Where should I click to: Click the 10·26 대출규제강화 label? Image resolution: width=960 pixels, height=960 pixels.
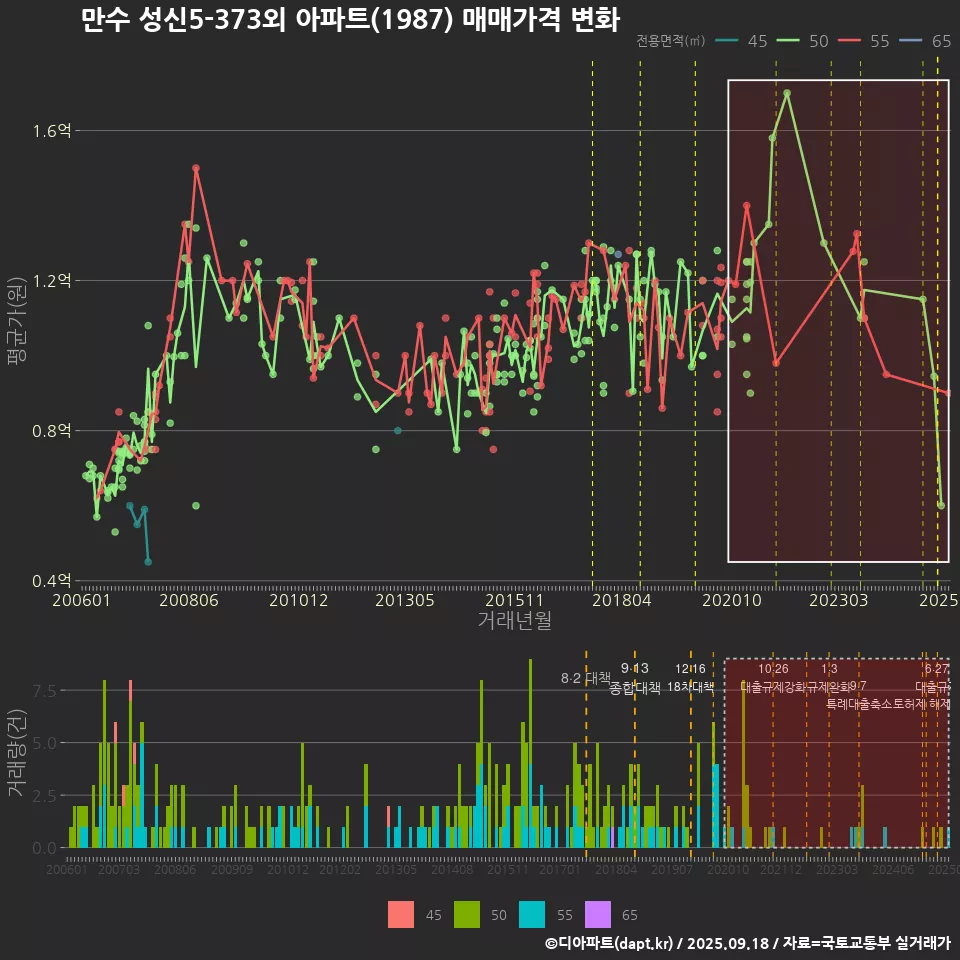coord(773,678)
